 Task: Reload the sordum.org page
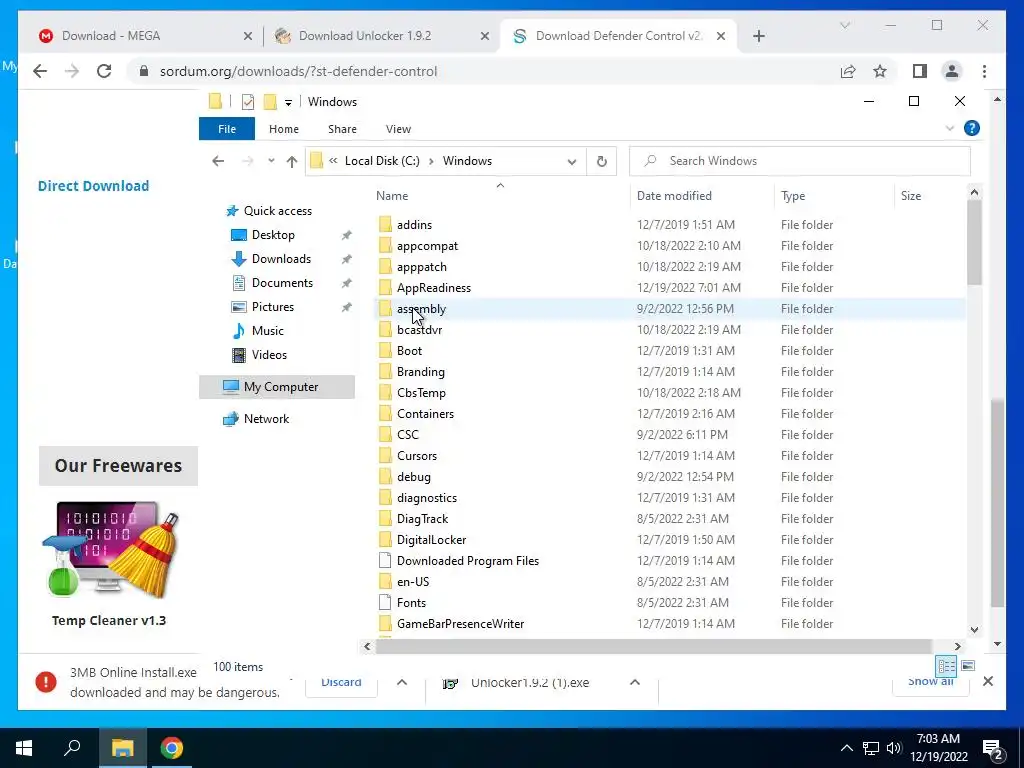104,71
